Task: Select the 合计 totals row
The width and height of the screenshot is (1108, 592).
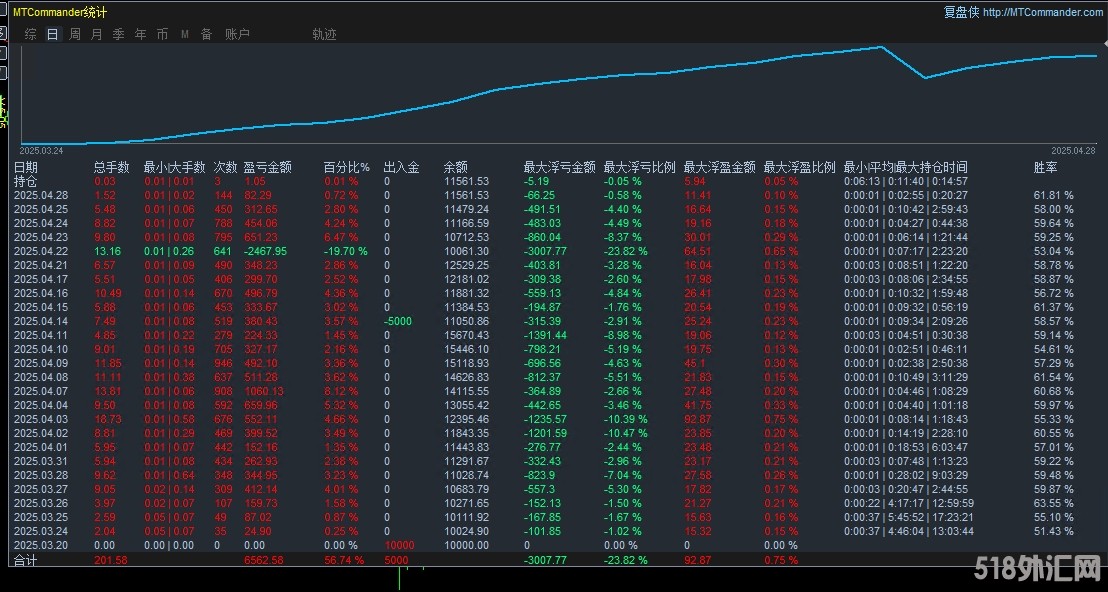Action: [25, 561]
